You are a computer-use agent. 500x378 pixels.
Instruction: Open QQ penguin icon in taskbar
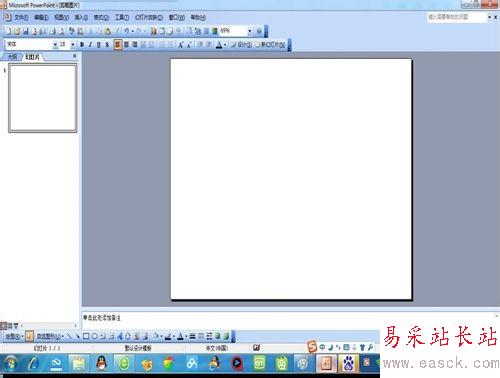tap(102, 363)
